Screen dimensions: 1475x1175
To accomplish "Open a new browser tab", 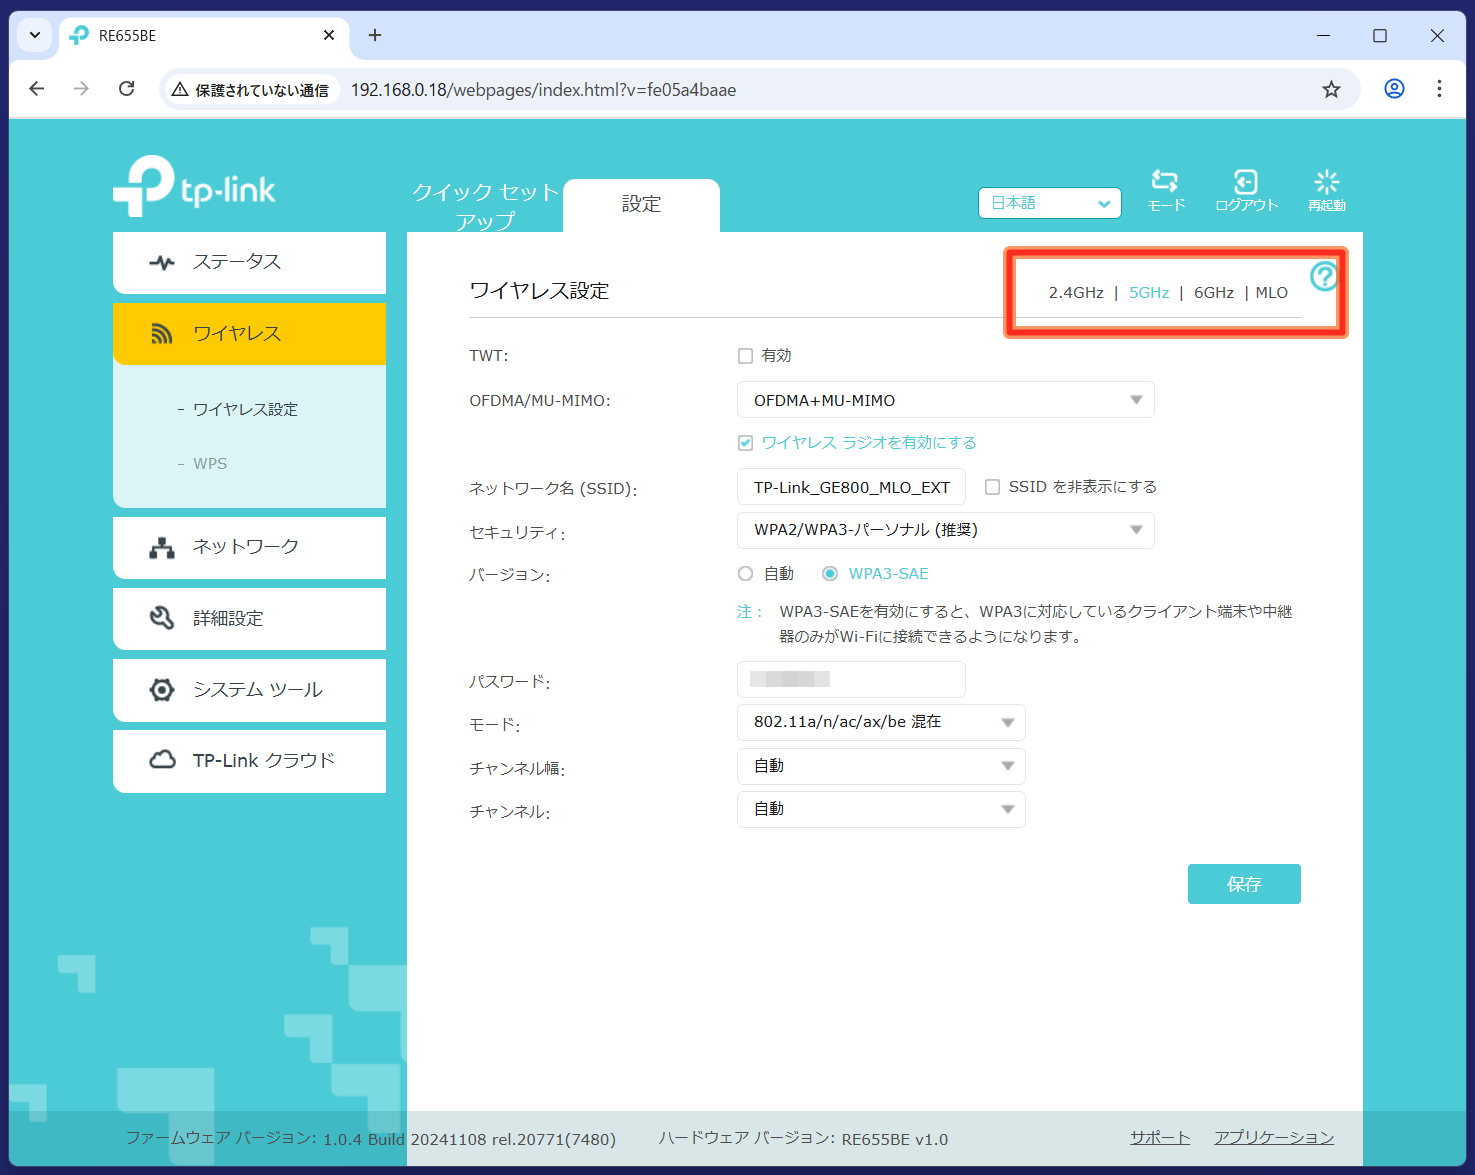I will click(375, 35).
